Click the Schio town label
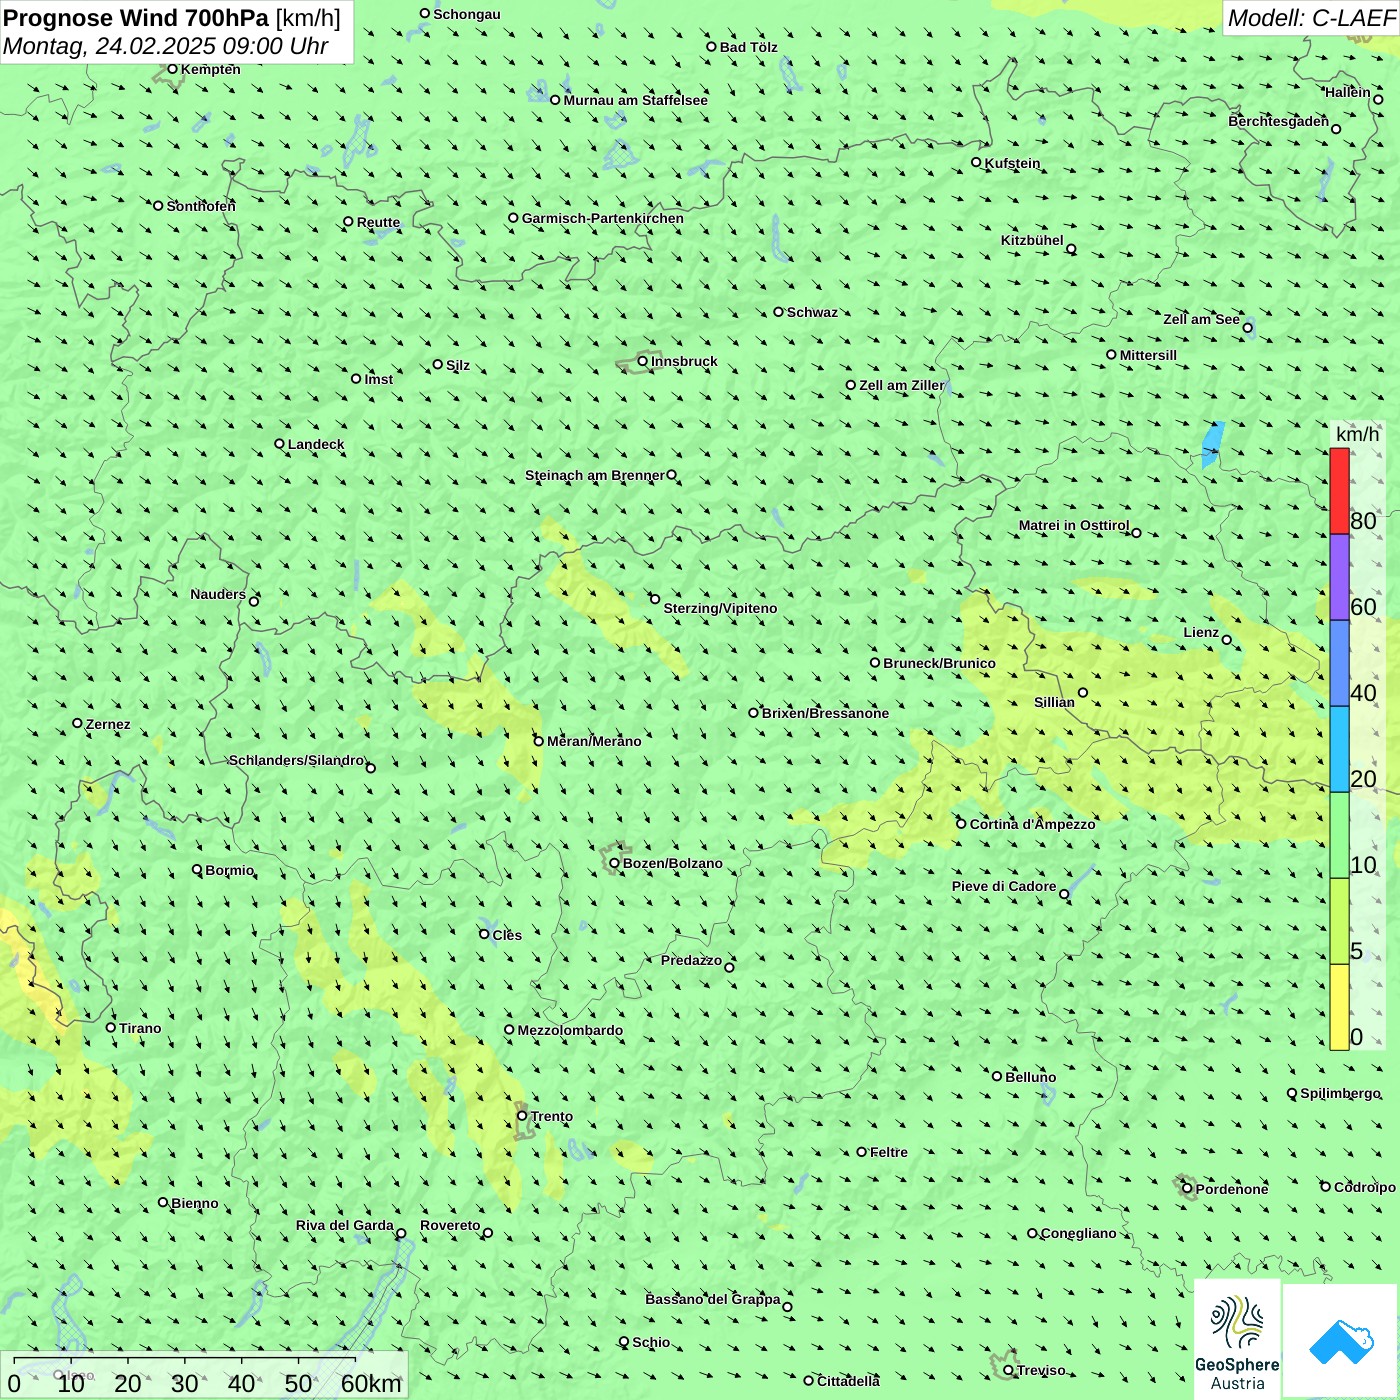 [651, 1342]
